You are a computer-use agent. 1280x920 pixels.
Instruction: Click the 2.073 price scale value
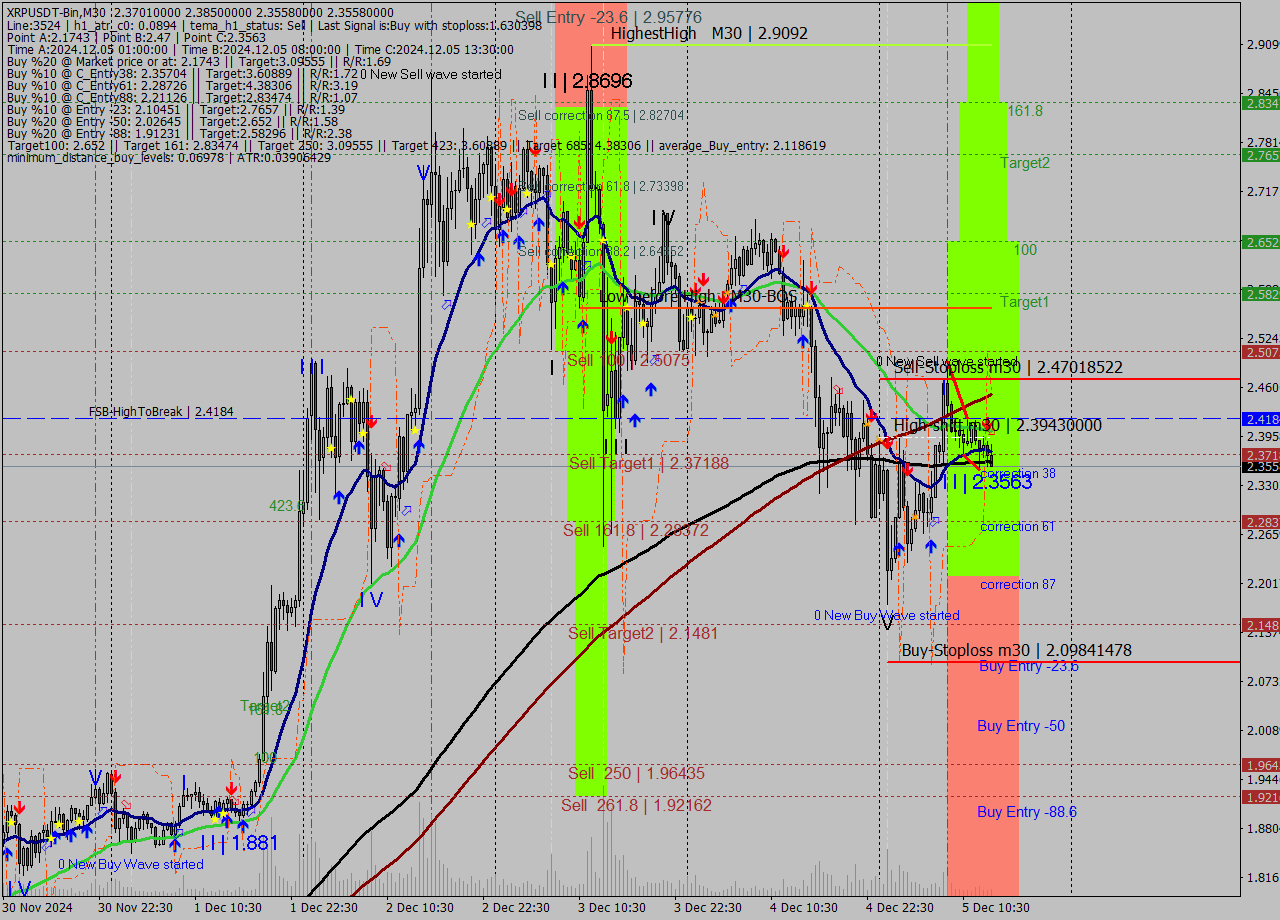1262,681
